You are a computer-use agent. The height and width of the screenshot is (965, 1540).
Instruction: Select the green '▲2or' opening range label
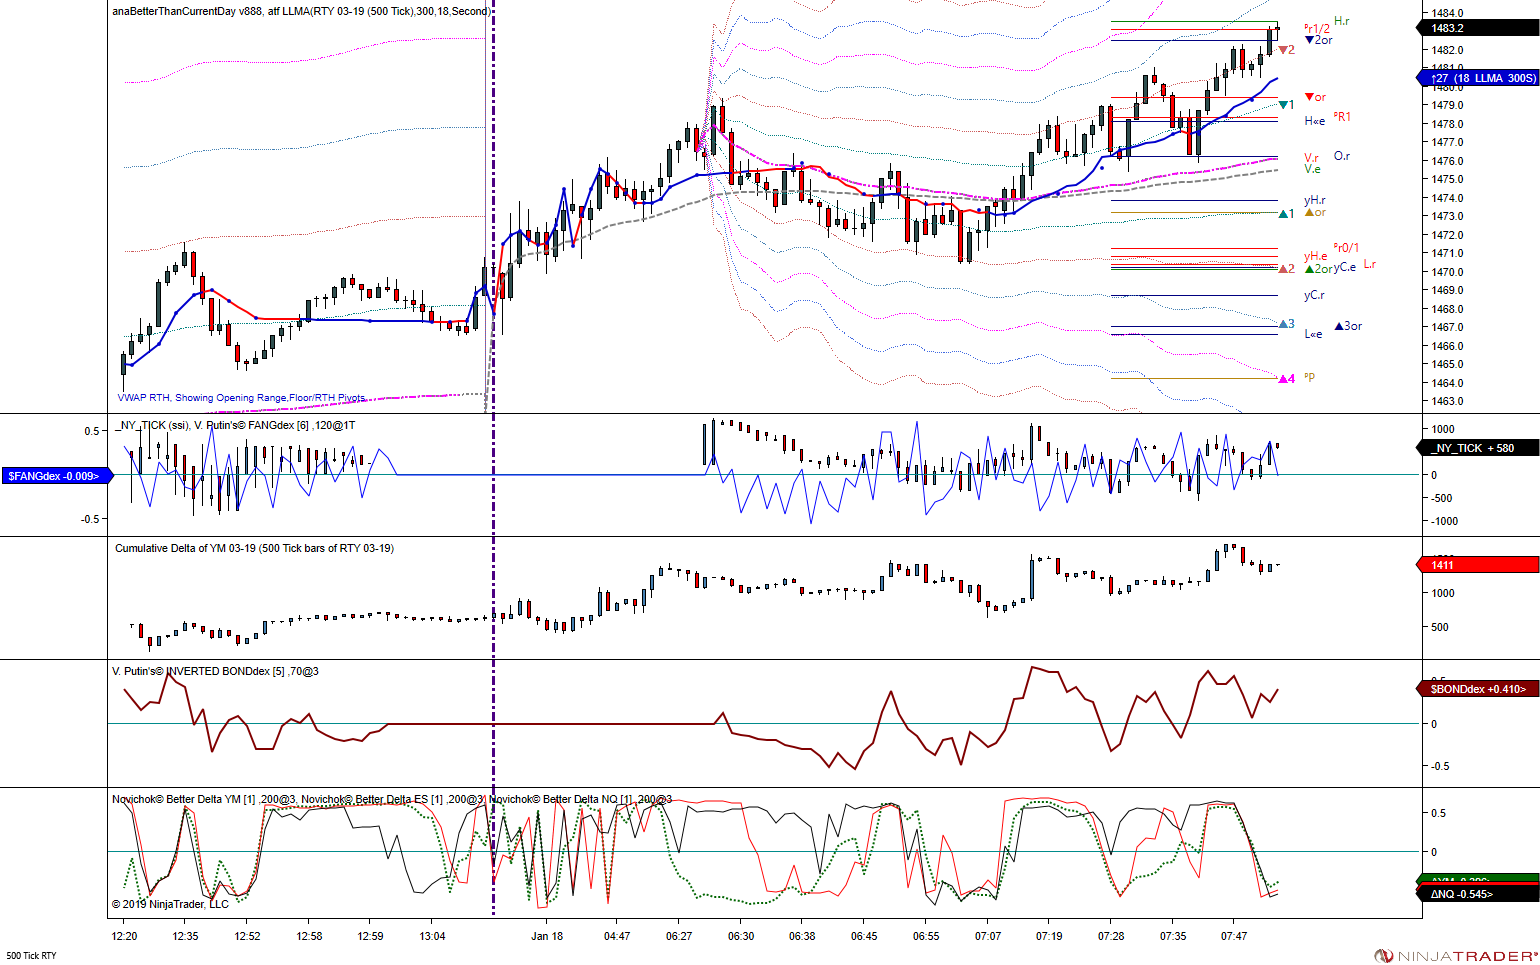1319,269
